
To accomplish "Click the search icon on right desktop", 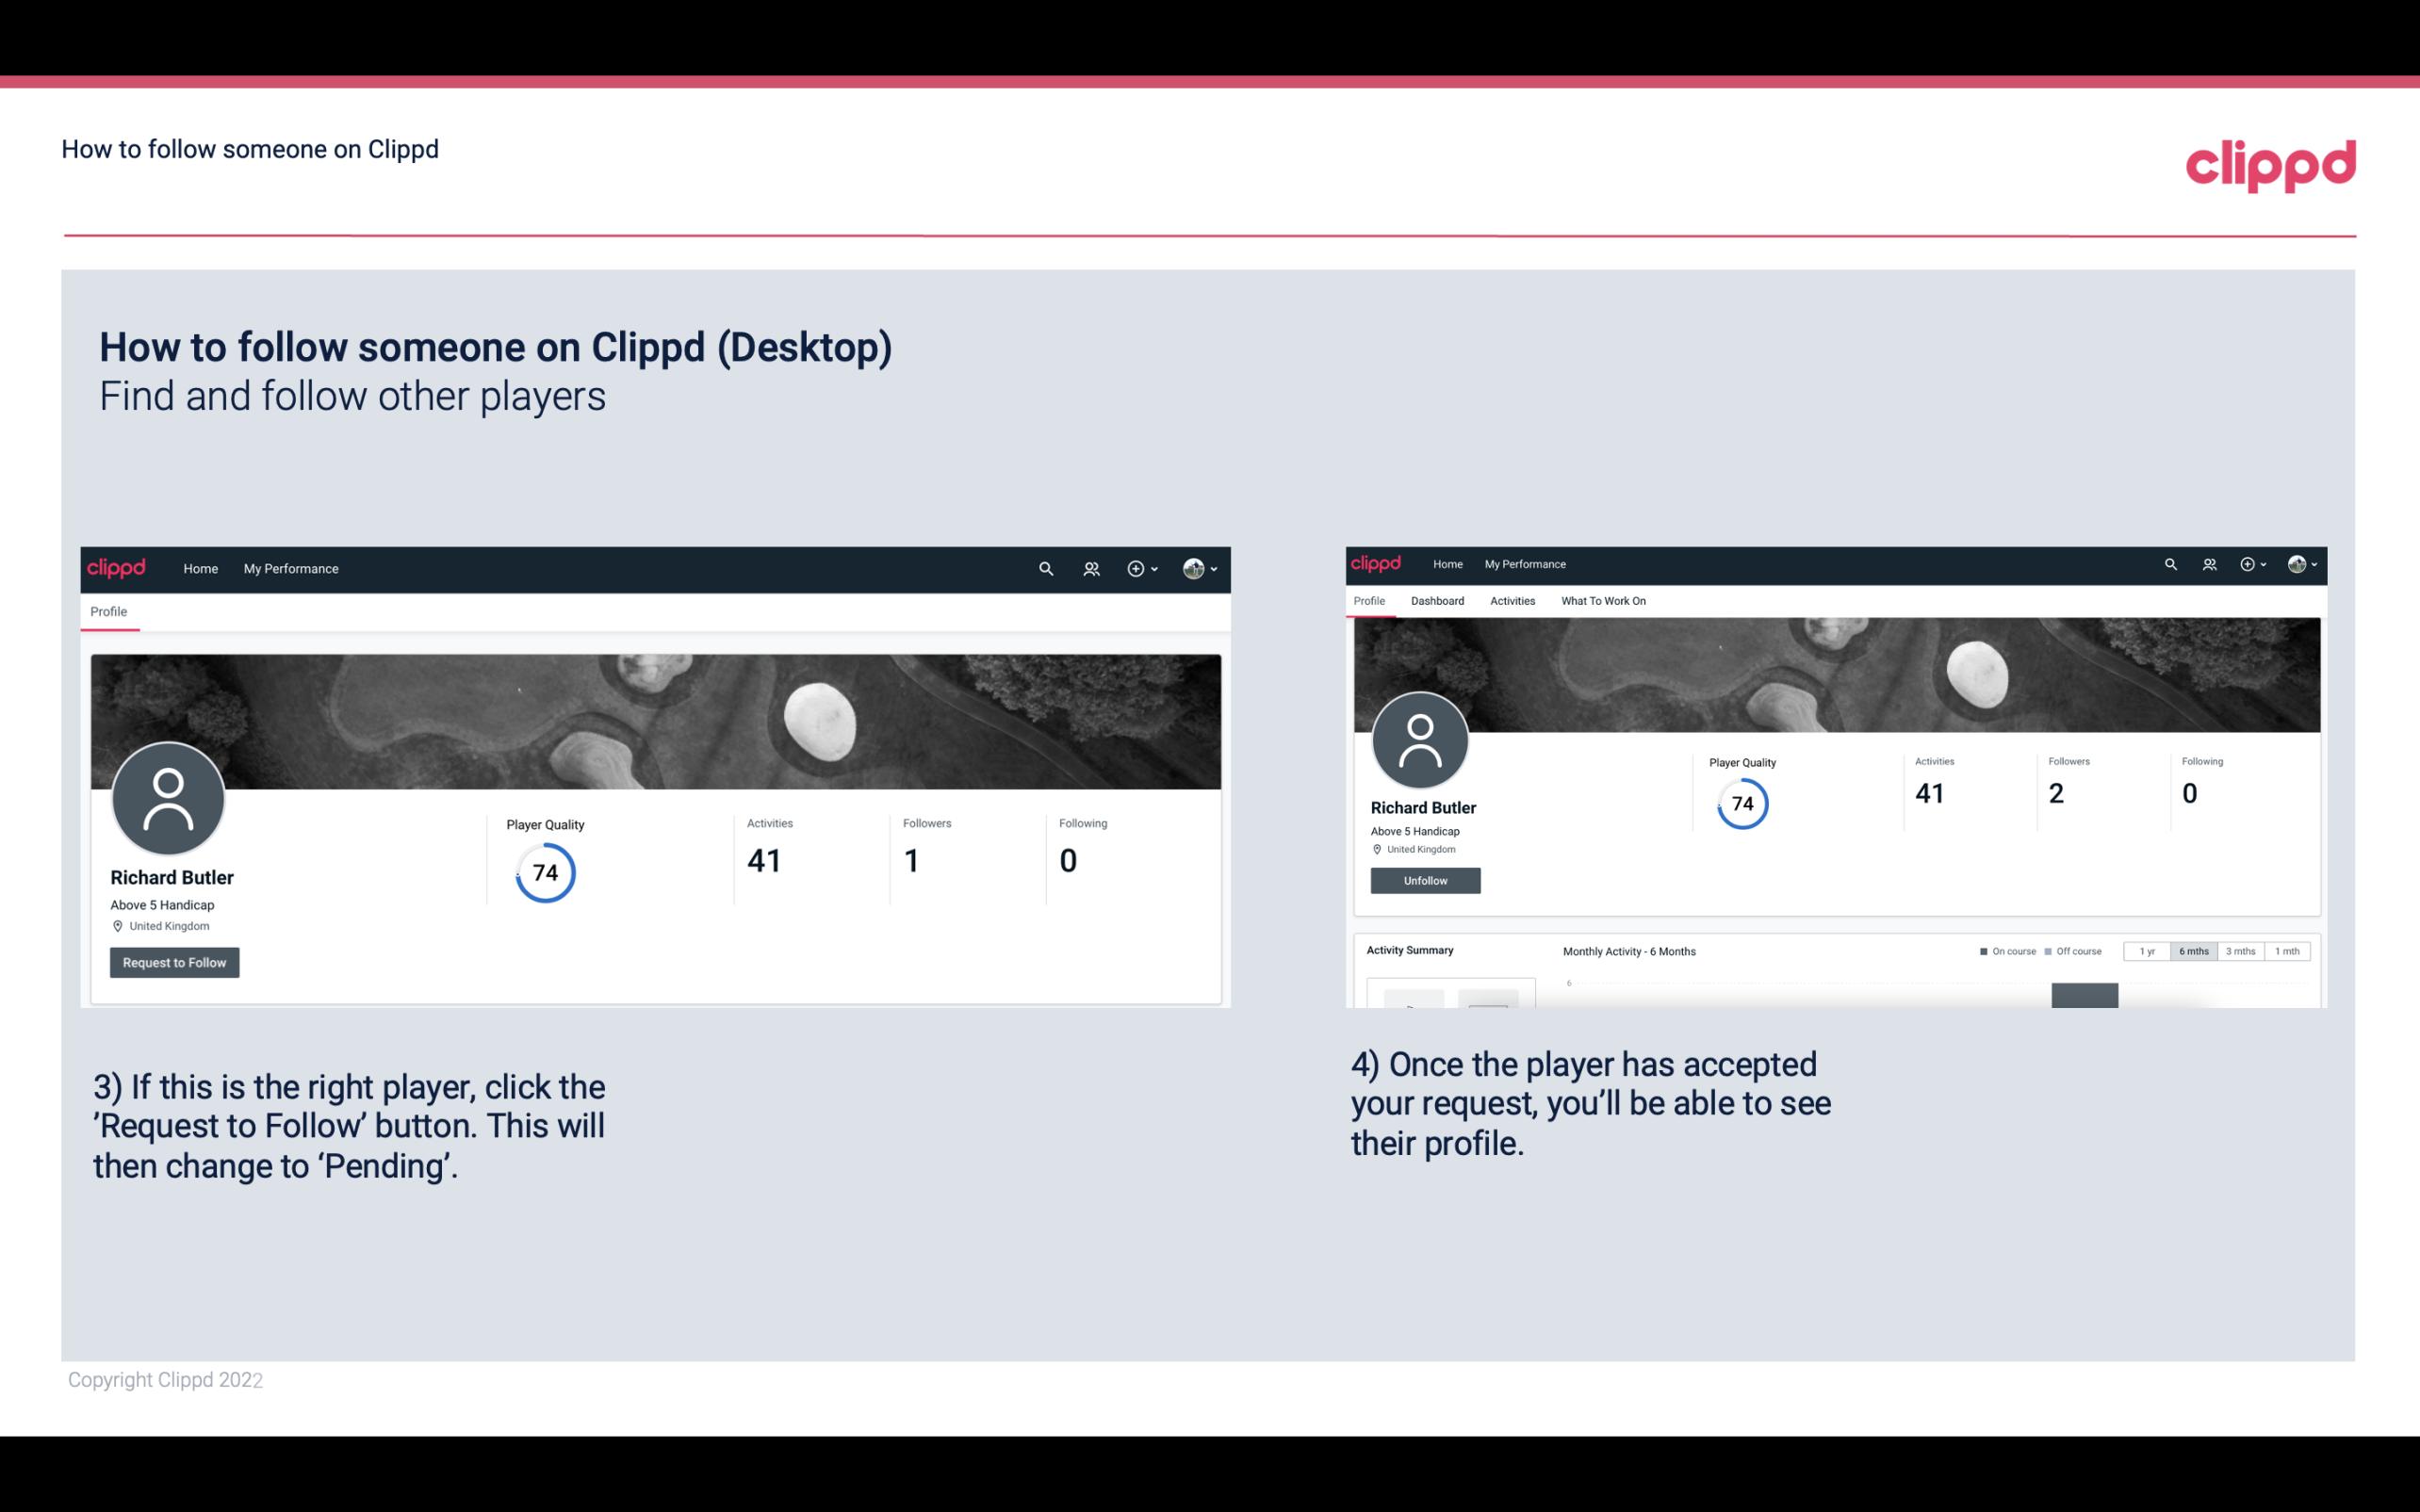I will 2171,562.
